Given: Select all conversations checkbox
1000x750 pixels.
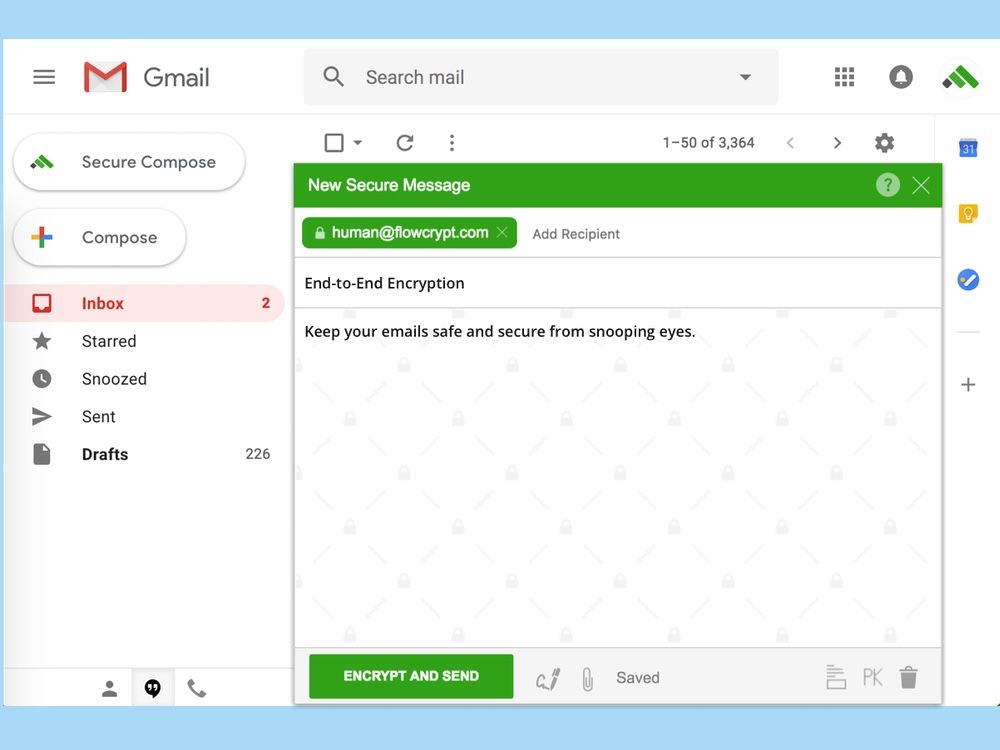Looking at the screenshot, I should pyautogui.click(x=332, y=142).
